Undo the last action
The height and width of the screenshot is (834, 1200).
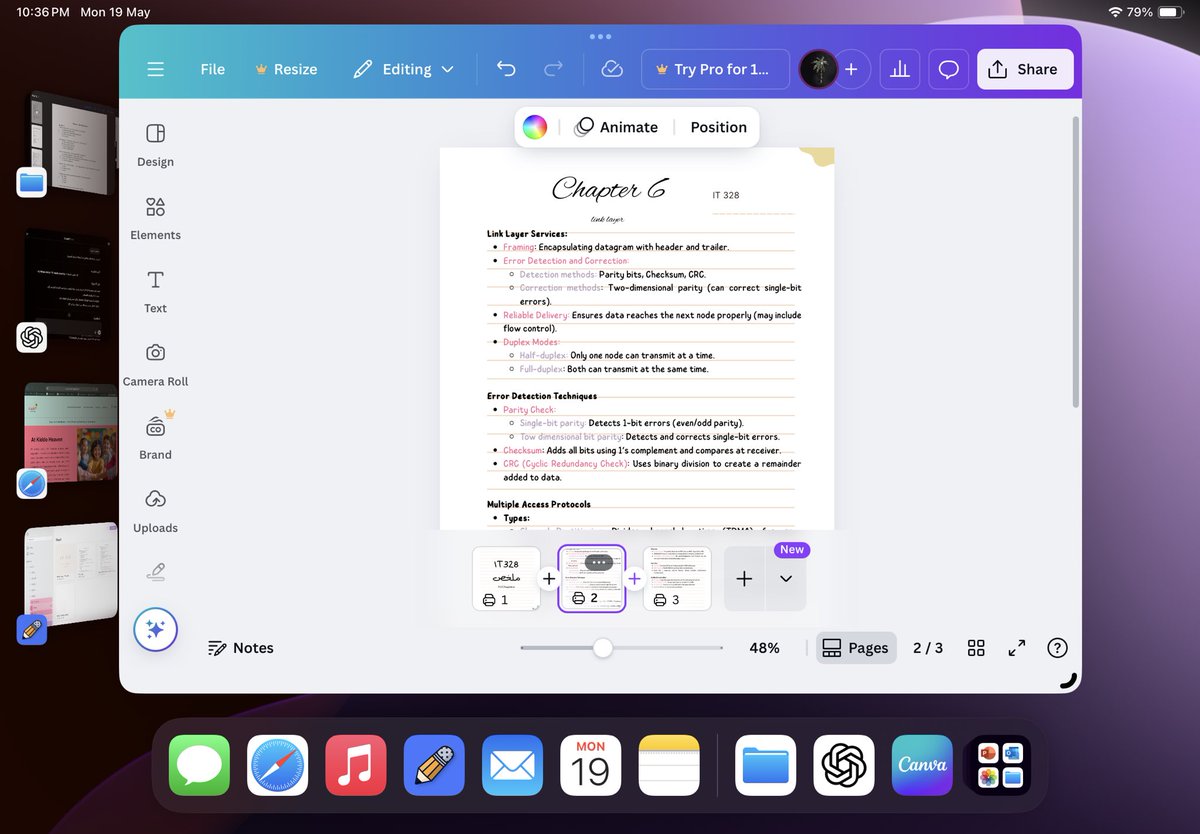click(x=506, y=69)
